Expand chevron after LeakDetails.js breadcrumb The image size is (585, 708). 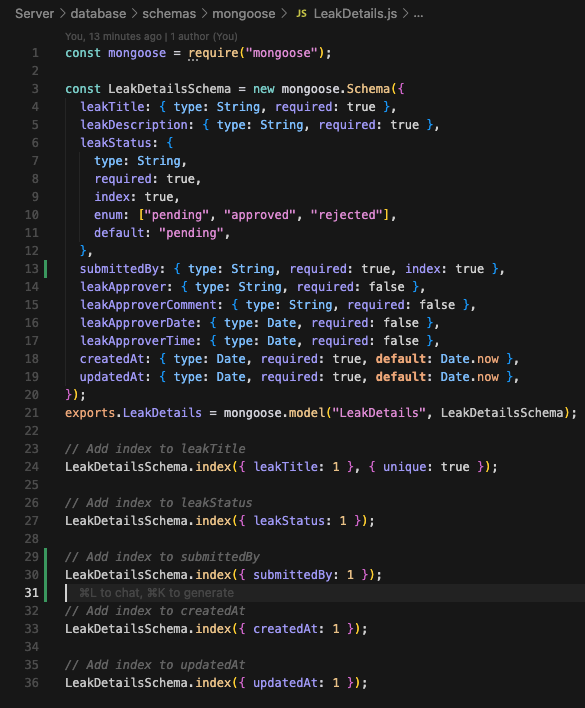click(x=405, y=14)
